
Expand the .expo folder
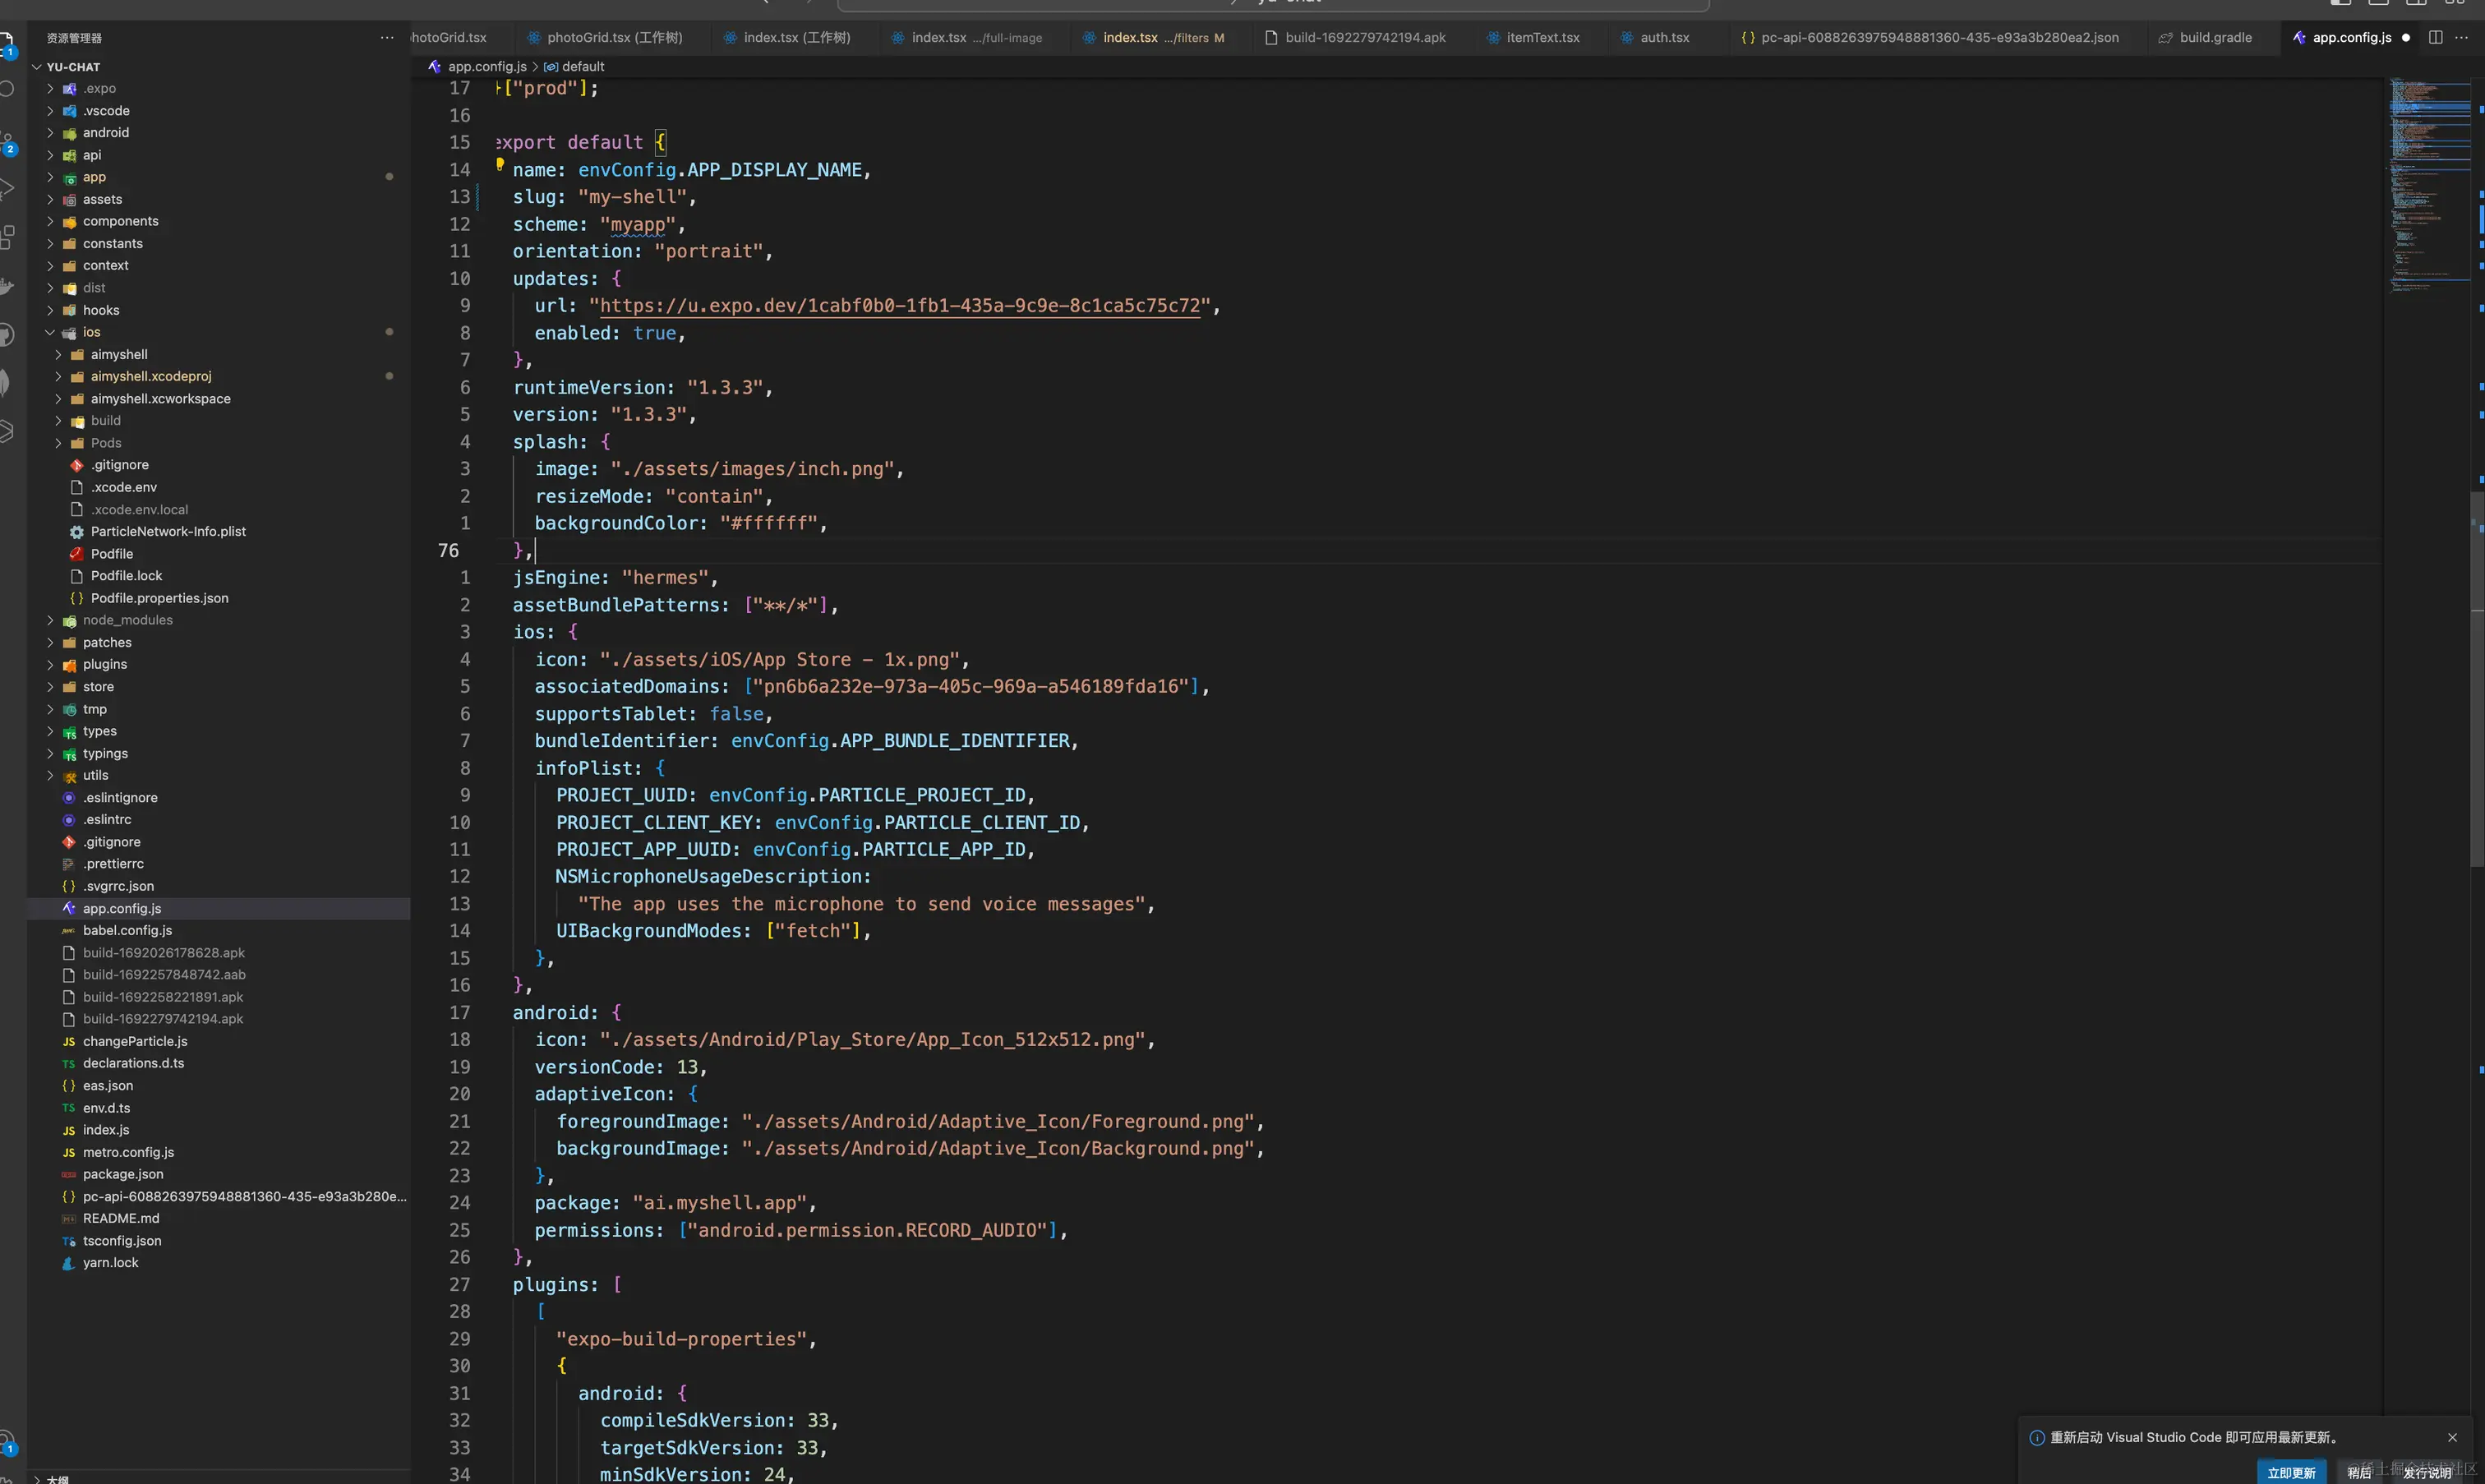click(x=50, y=89)
